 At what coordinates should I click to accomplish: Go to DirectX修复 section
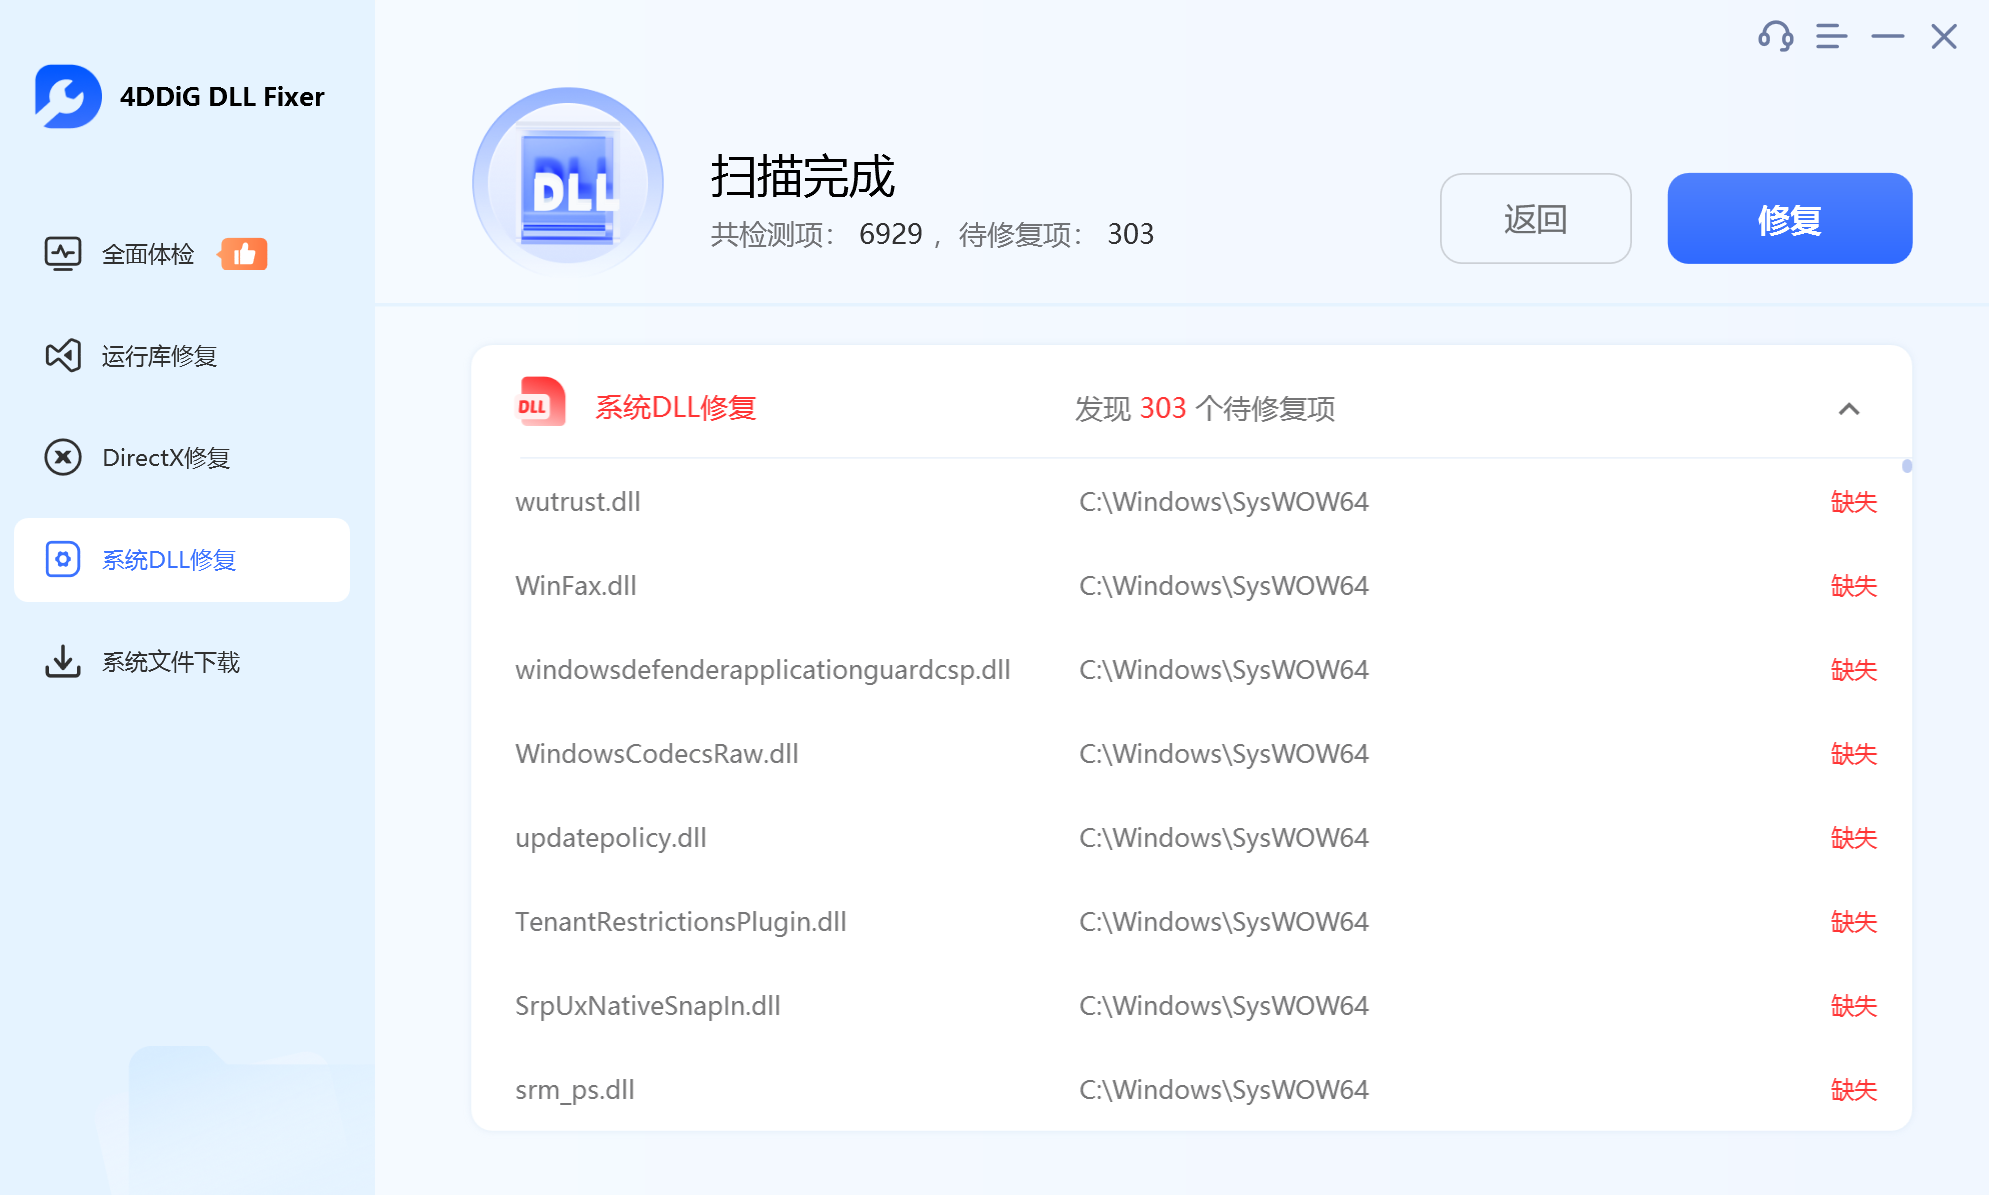[182, 458]
